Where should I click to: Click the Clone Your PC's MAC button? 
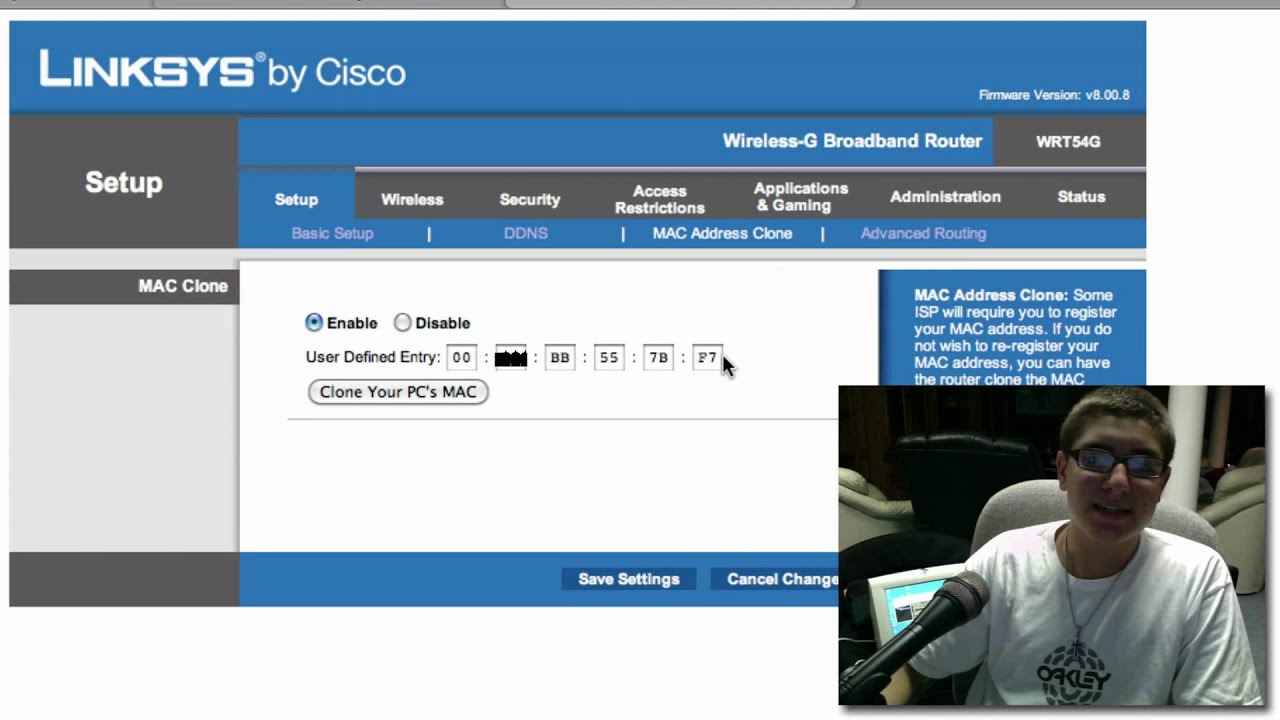(x=398, y=392)
